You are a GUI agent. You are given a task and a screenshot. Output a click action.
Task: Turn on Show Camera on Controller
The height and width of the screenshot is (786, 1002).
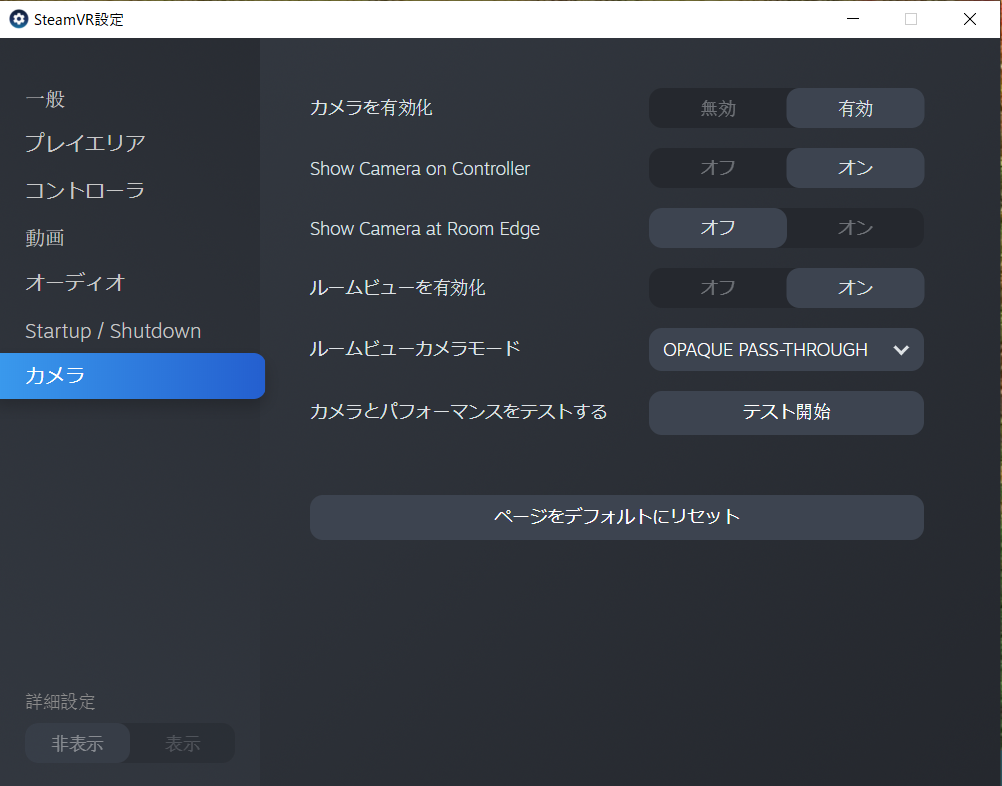(855, 168)
